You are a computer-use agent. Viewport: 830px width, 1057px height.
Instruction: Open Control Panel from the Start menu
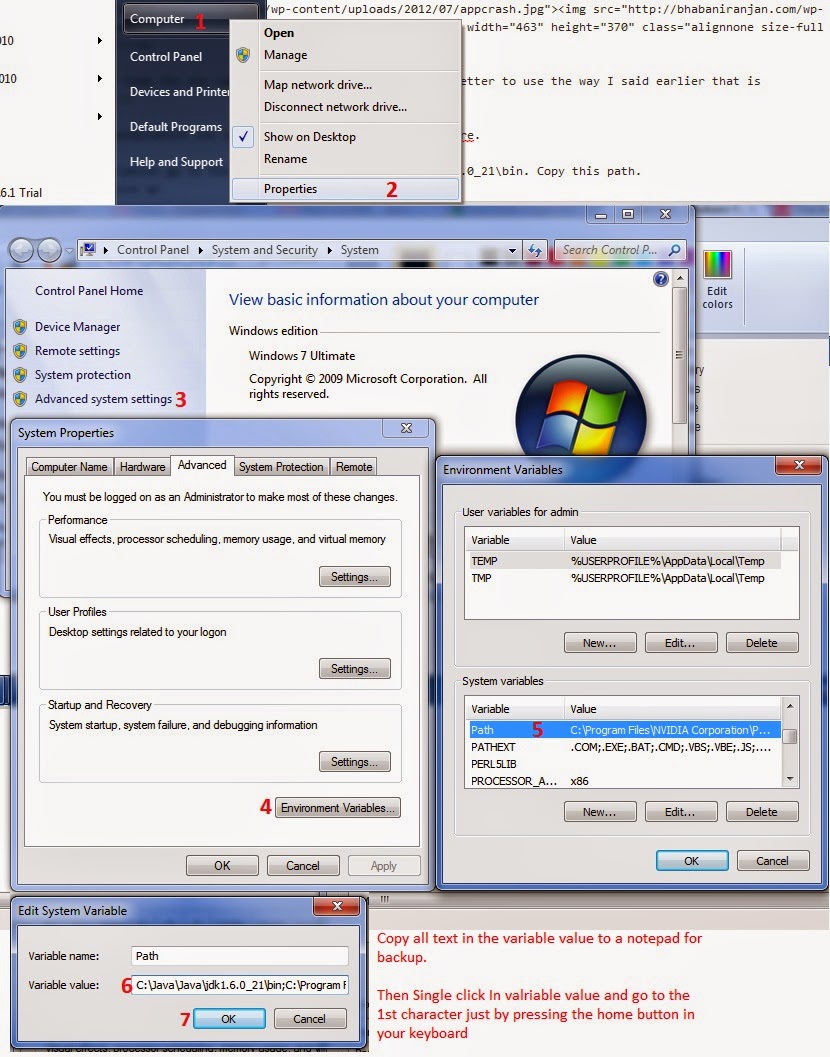166,57
